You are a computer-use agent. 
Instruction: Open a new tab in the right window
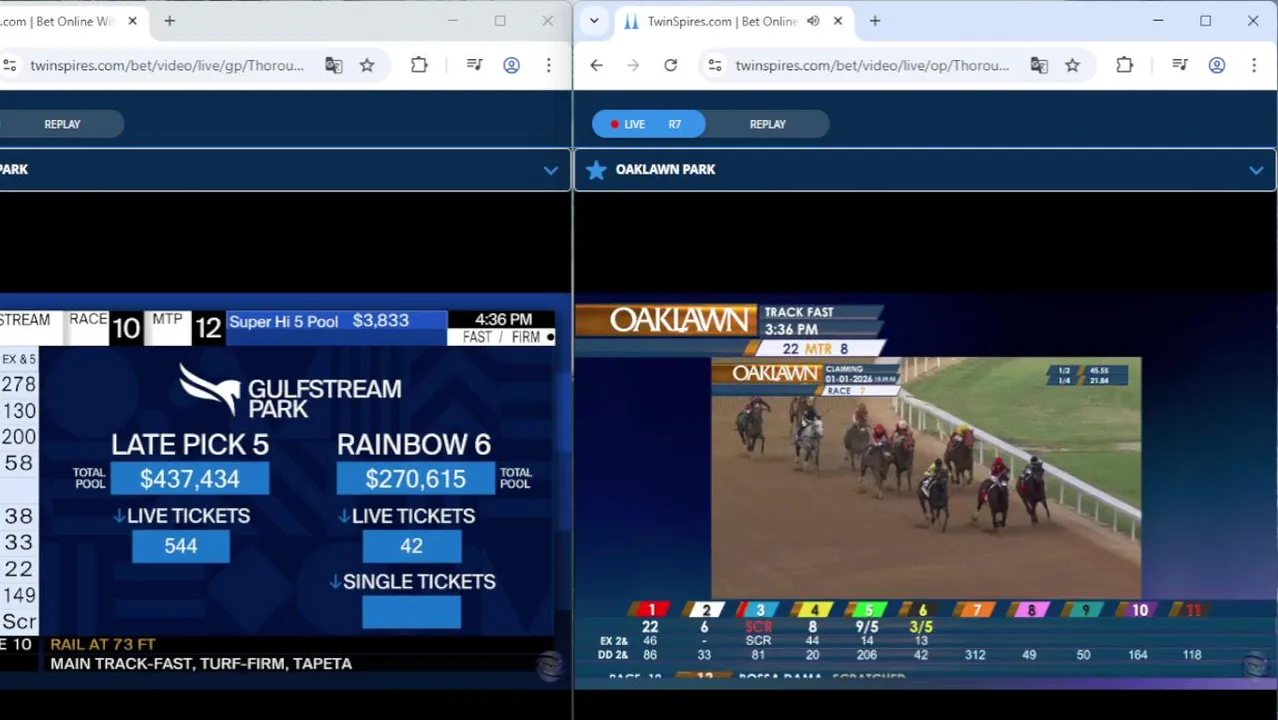(875, 21)
